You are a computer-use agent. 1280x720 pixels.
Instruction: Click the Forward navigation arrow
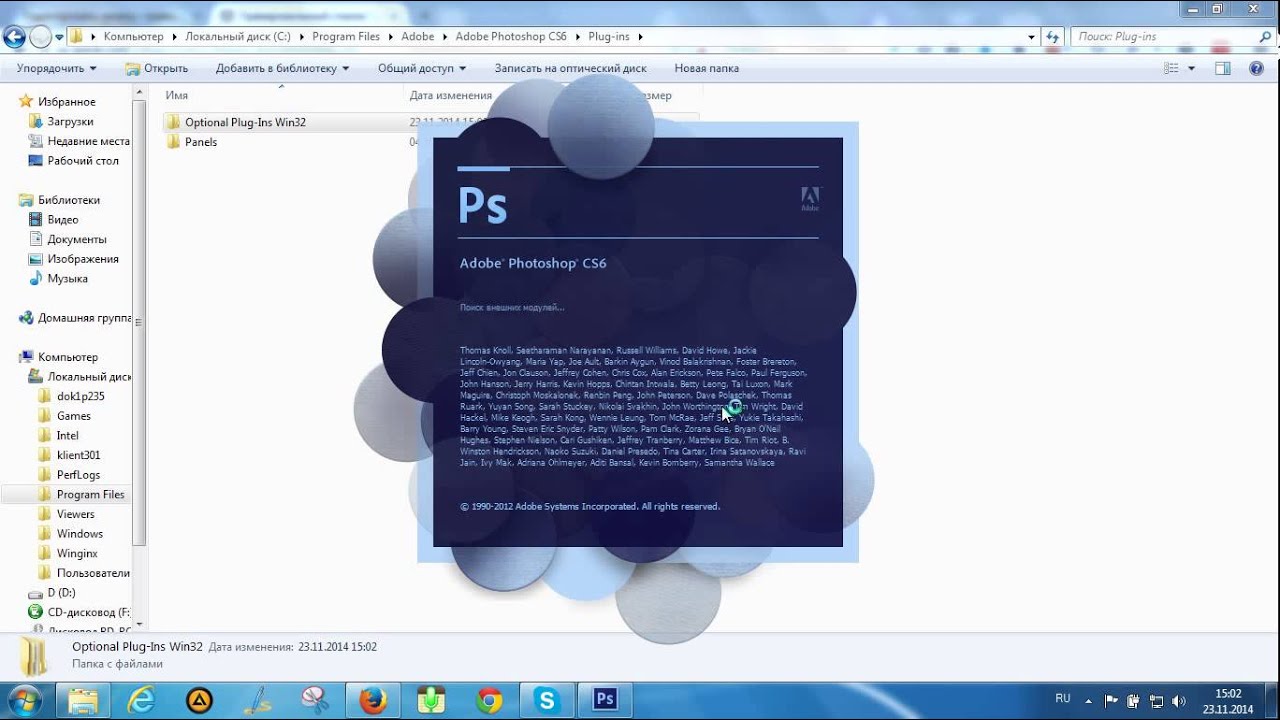[x=40, y=37]
